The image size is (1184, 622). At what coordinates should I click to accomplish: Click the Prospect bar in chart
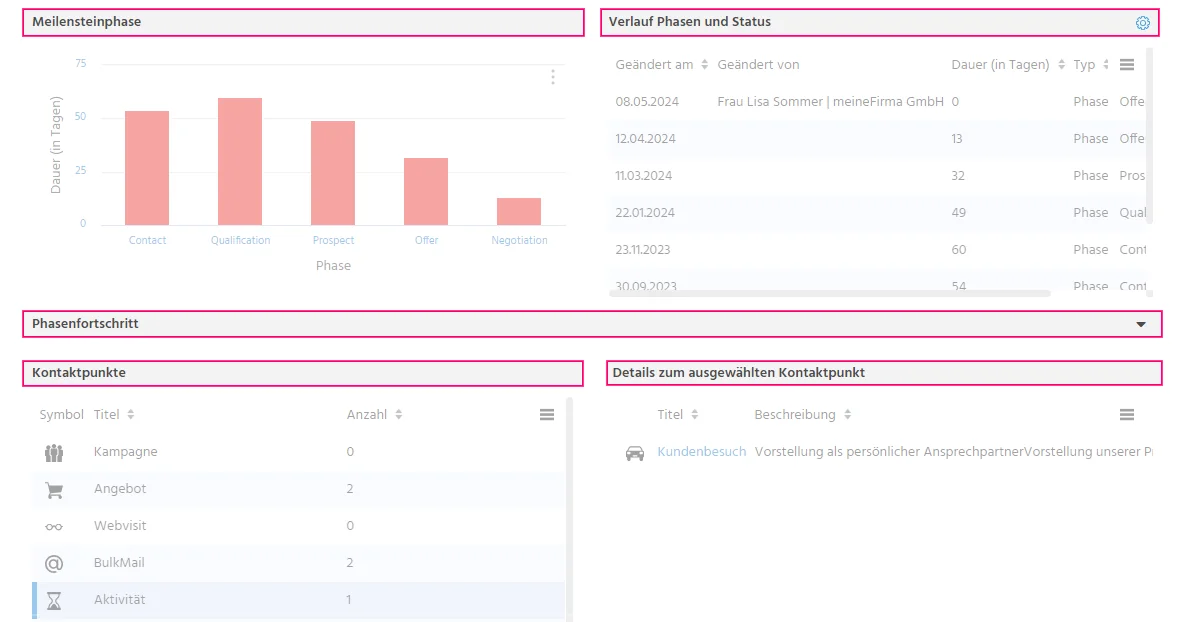333,173
